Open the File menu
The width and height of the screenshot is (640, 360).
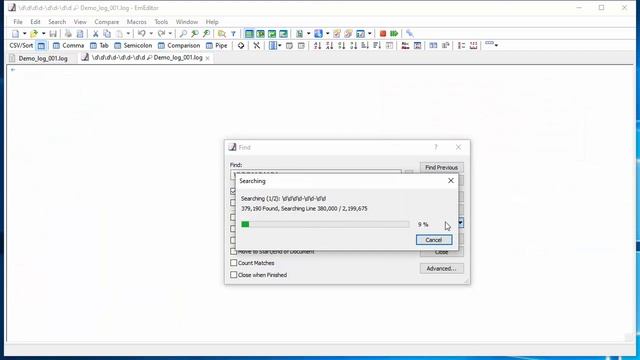(18, 22)
